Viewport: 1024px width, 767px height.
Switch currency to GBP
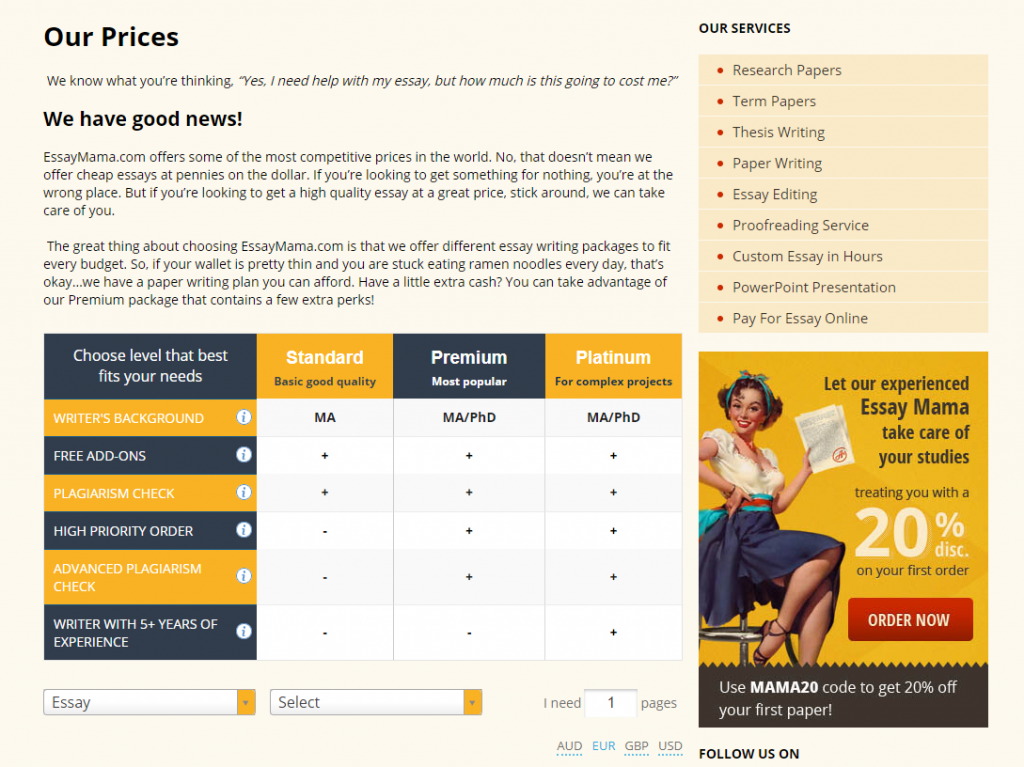point(636,746)
